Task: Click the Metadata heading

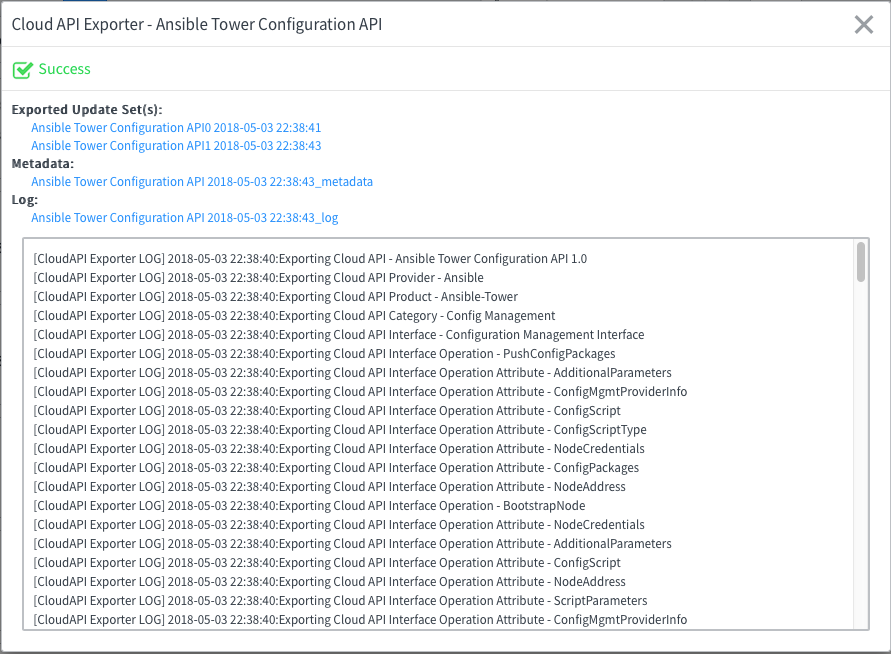Action: tap(43, 164)
